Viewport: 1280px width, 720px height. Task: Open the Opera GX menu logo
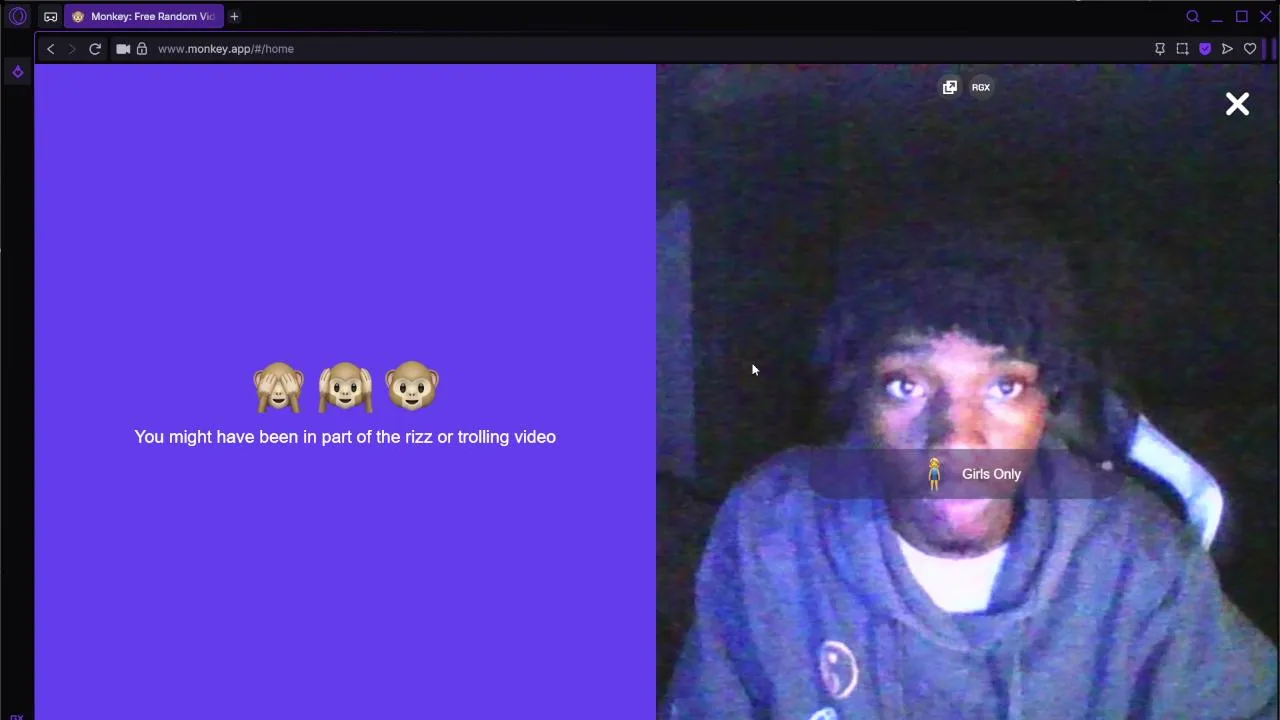click(17, 16)
